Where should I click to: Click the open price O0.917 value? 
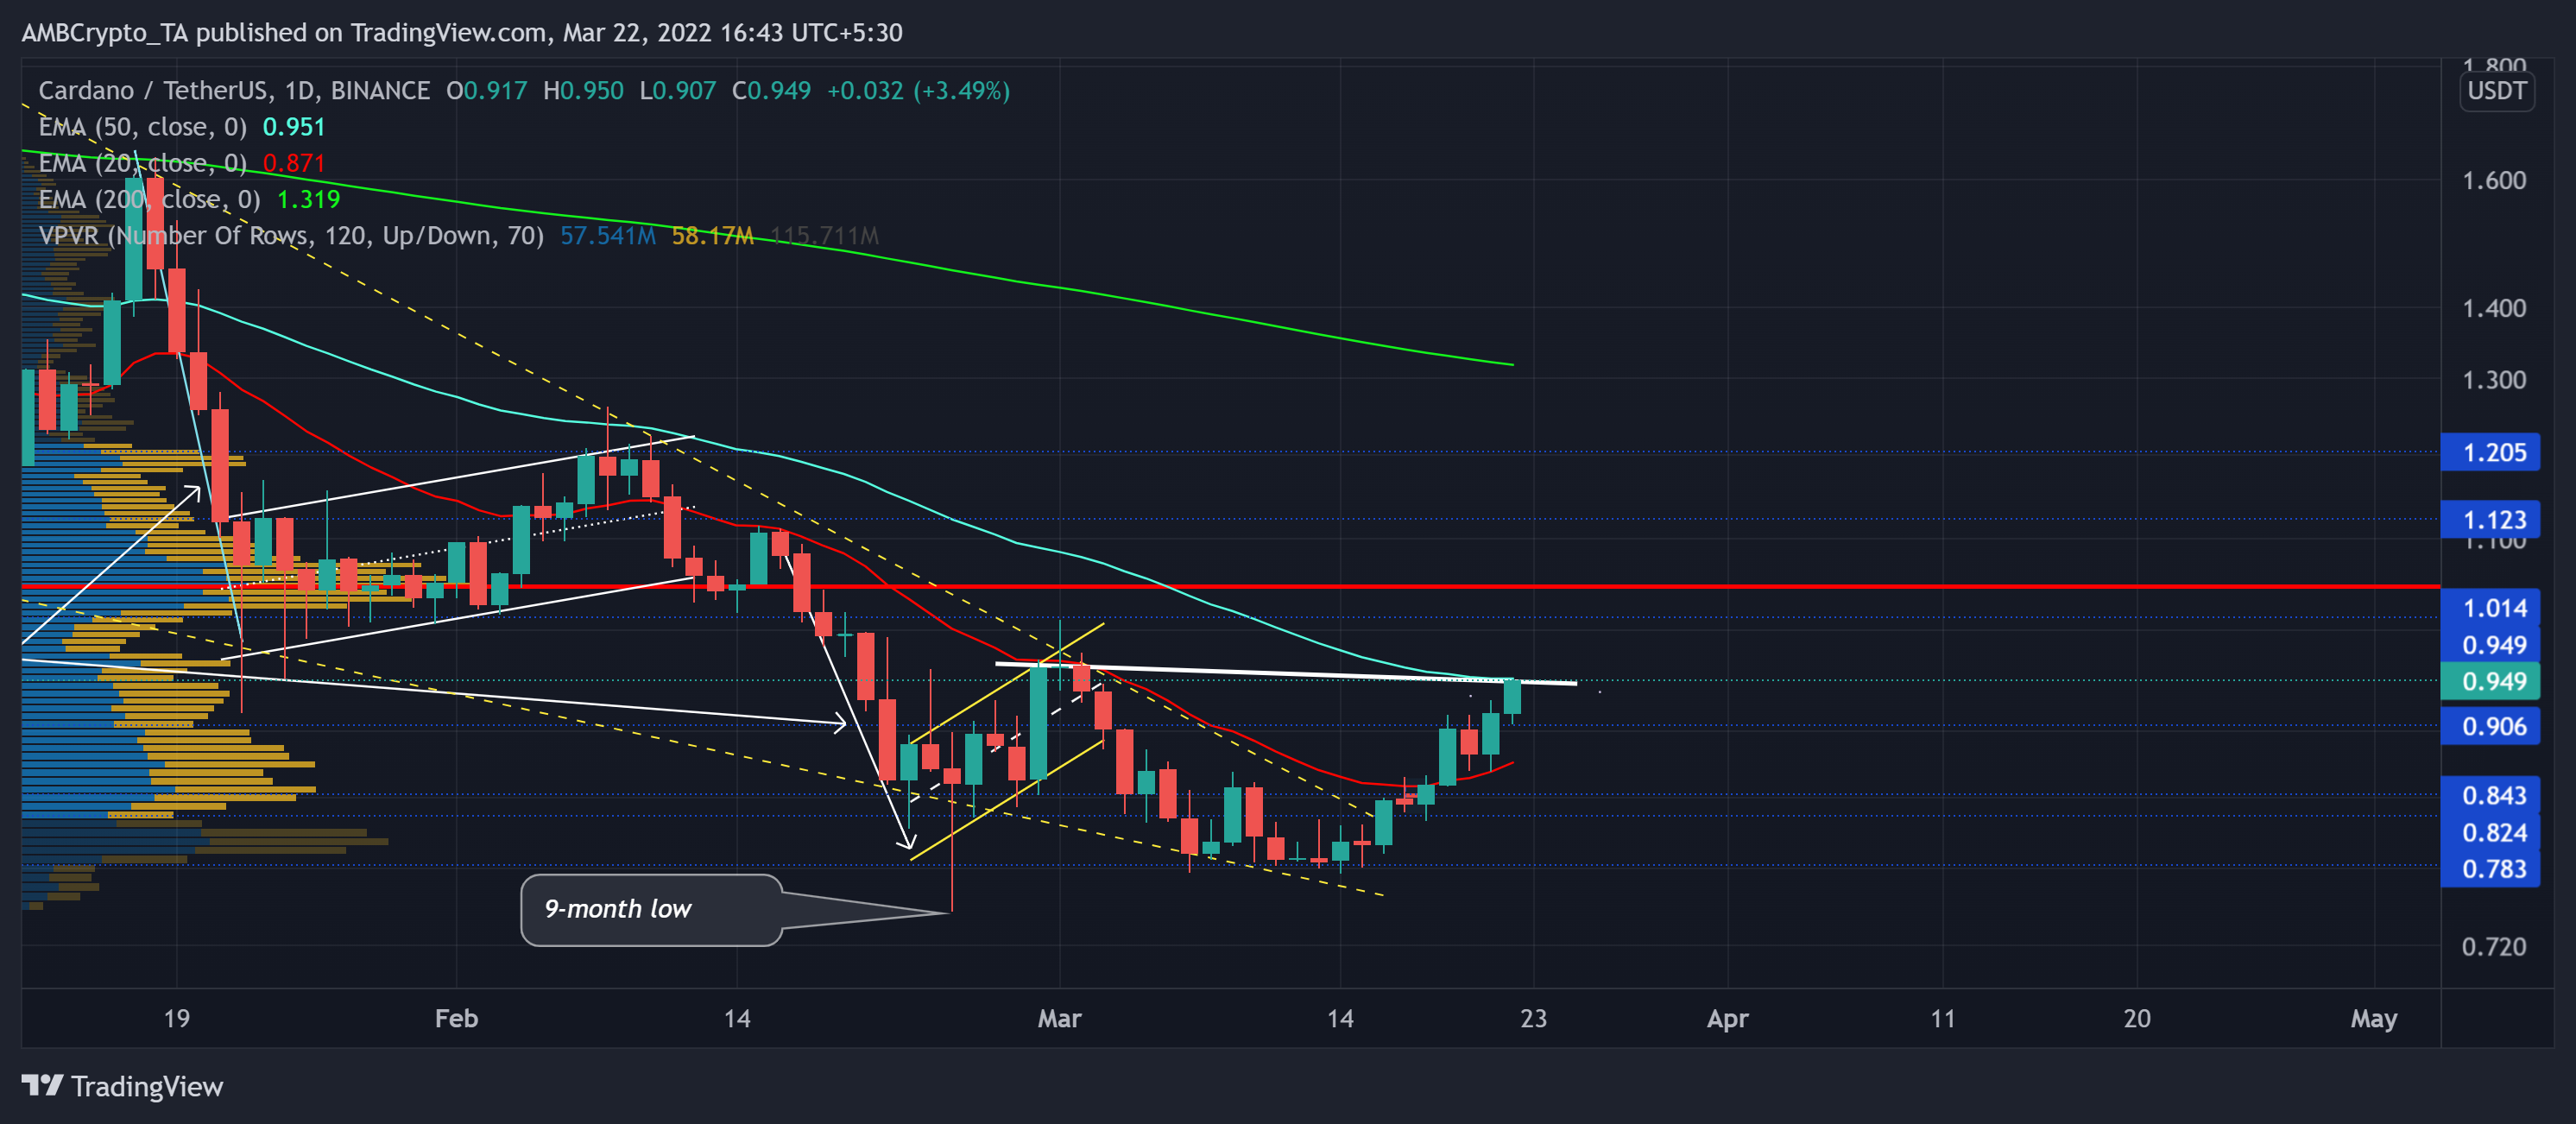coord(486,91)
